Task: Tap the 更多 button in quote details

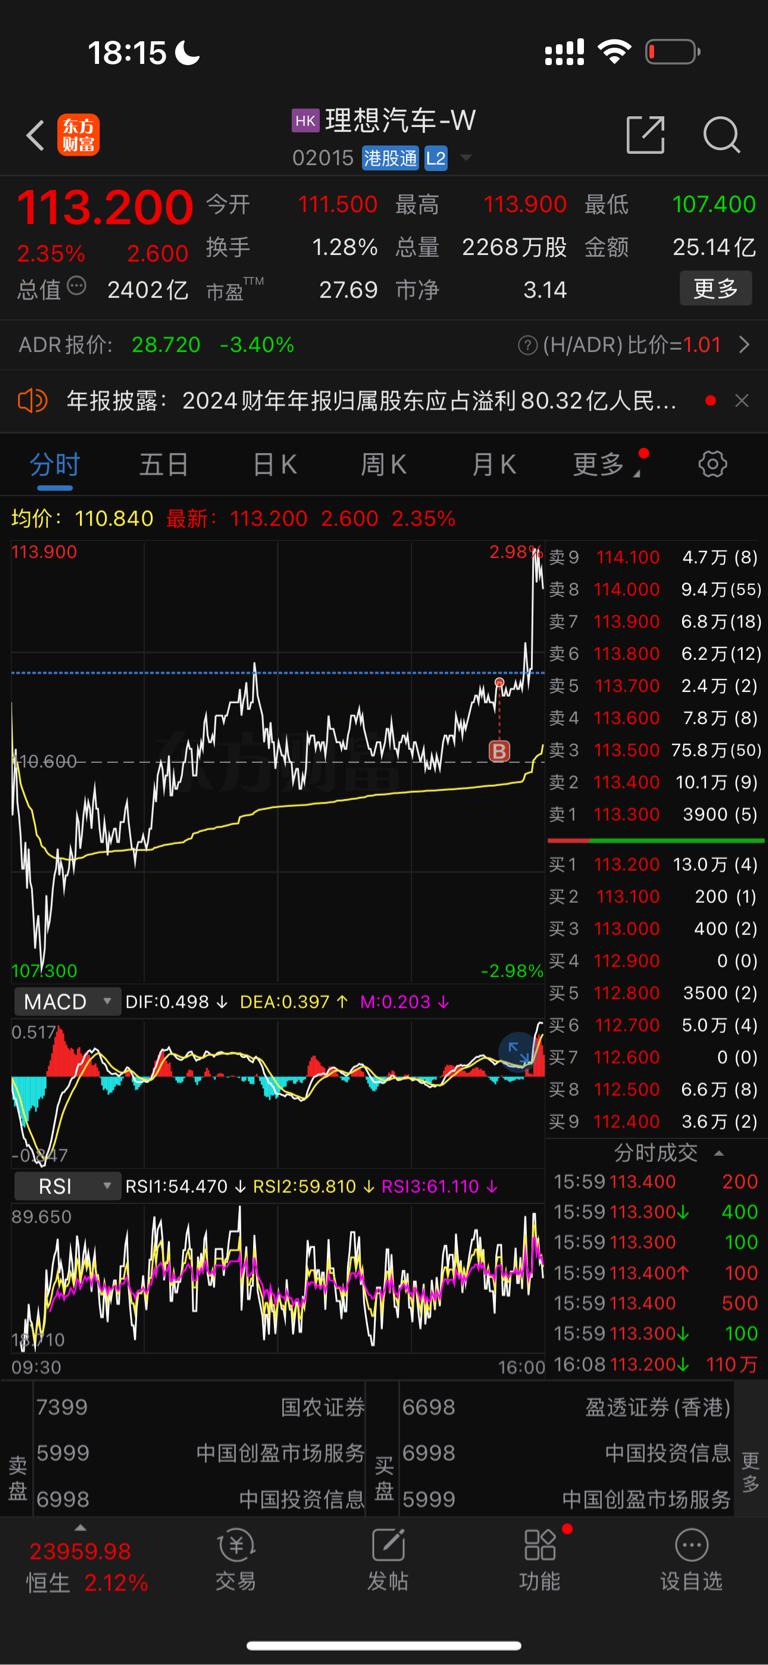Action: [x=716, y=289]
